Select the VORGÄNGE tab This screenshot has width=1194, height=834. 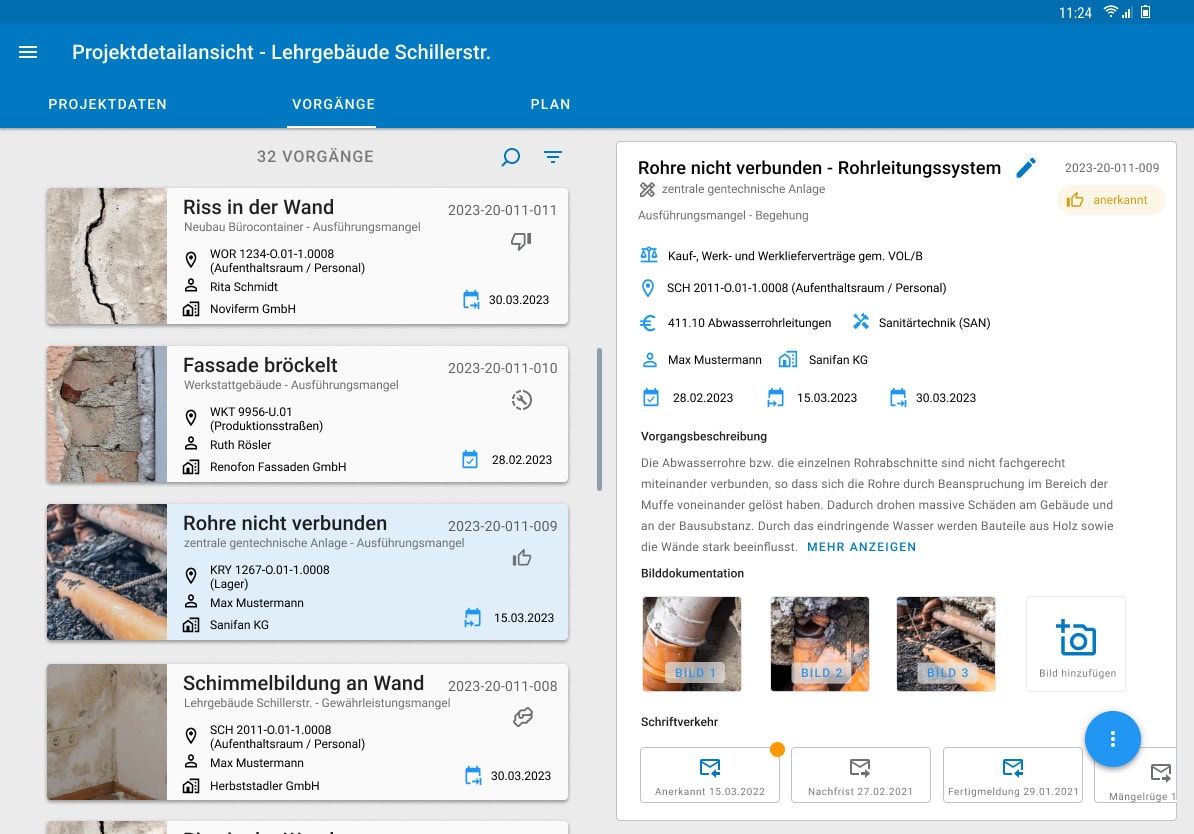point(334,104)
